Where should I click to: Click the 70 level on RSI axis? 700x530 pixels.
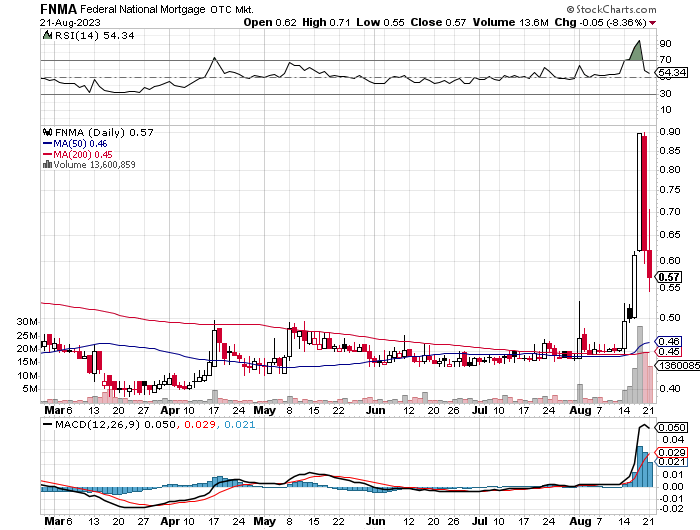click(x=665, y=59)
